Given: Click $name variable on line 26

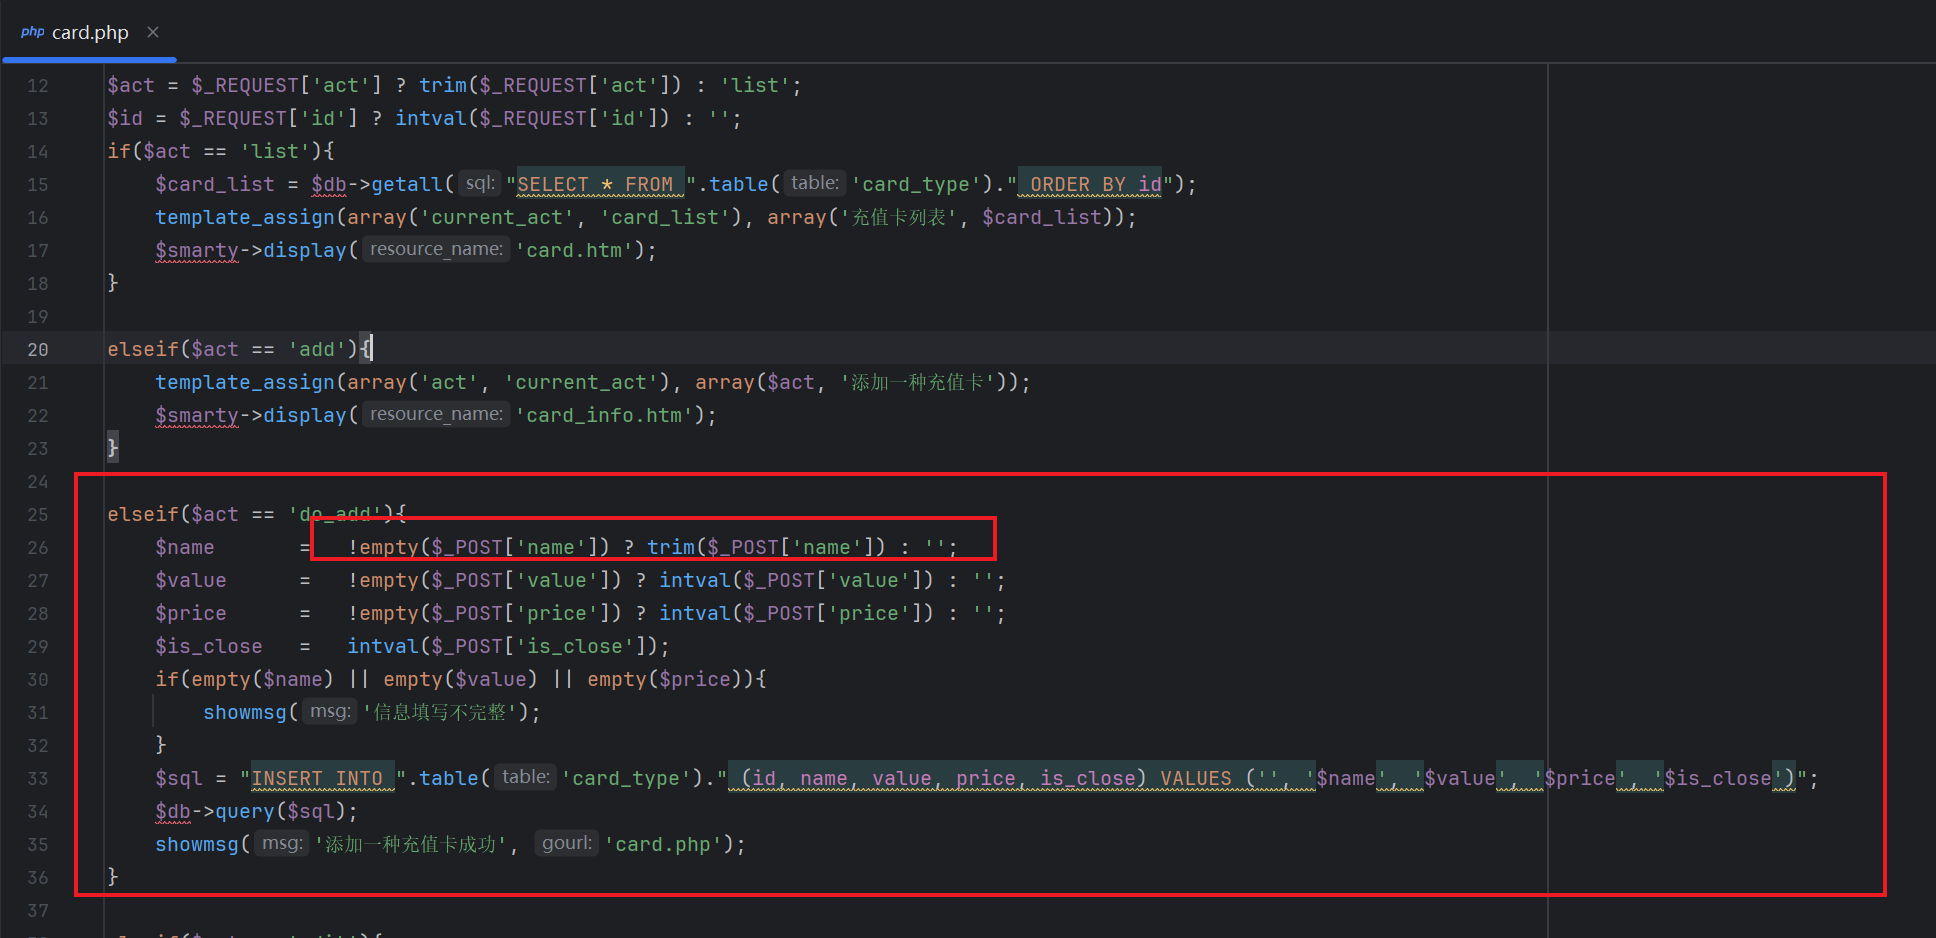Looking at the screenshot, I should point(185,548).
